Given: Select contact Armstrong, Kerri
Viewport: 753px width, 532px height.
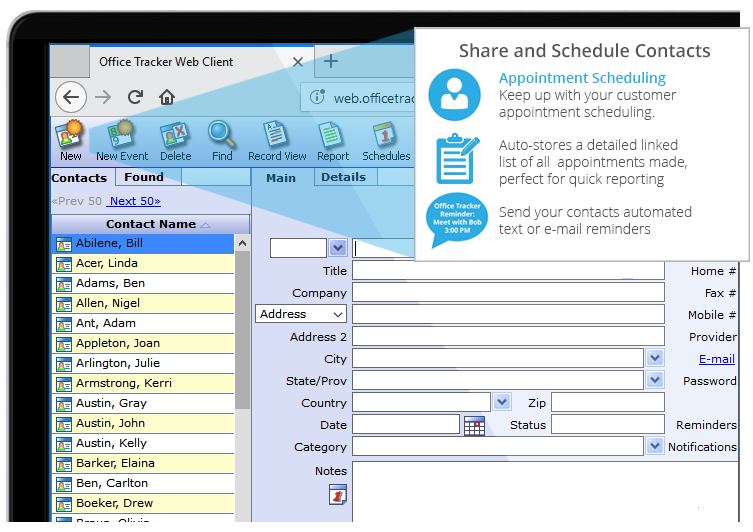Looking at the screenshot, I should coord(143,384).
